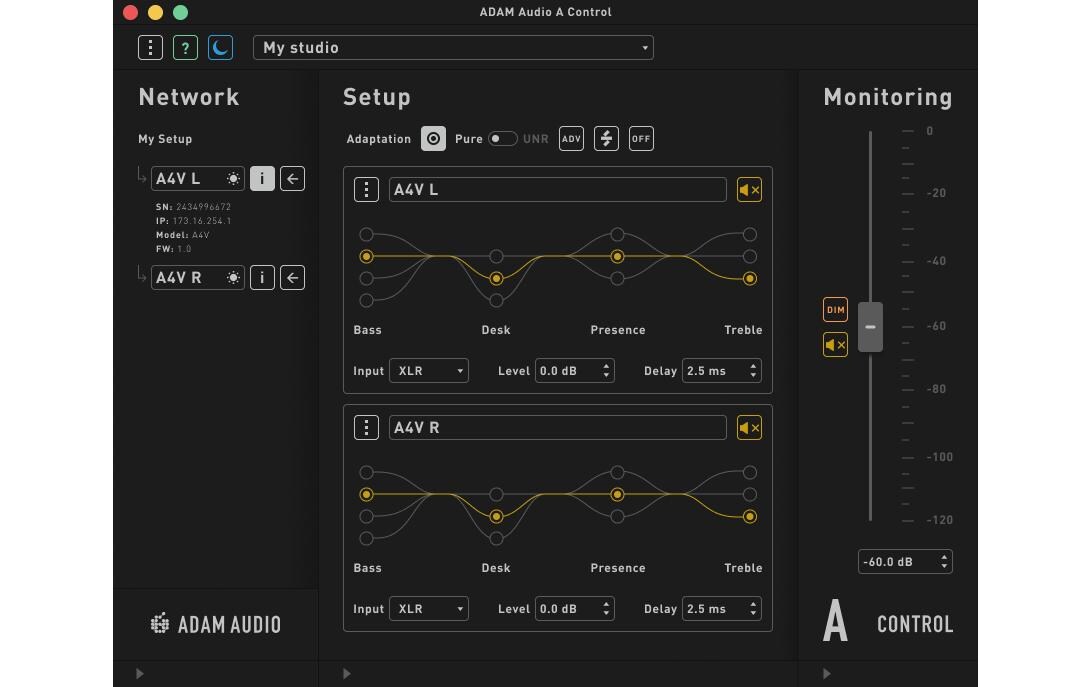Click the yellow minimize window button
The image size is (1091, 687).
155,12
